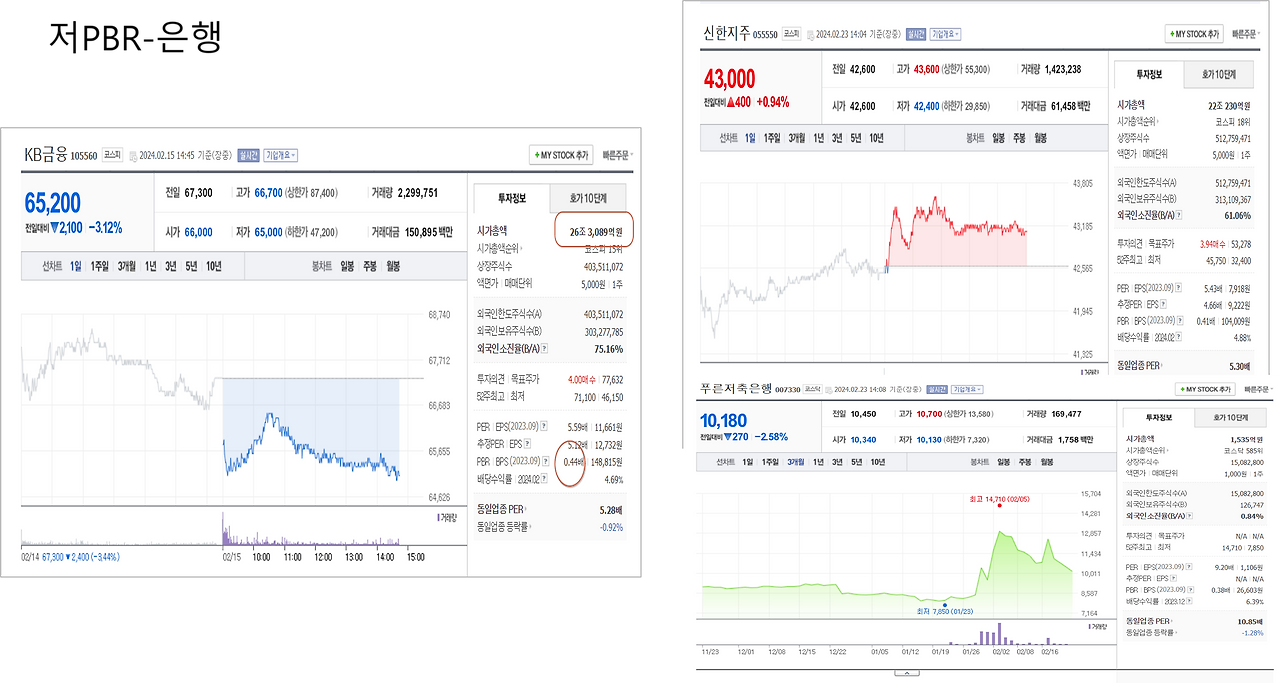Click help icon beside 추정PER EPS in 신한지주
Viewport: 1280px width, 683px height.
click(x=1163, y=304)
